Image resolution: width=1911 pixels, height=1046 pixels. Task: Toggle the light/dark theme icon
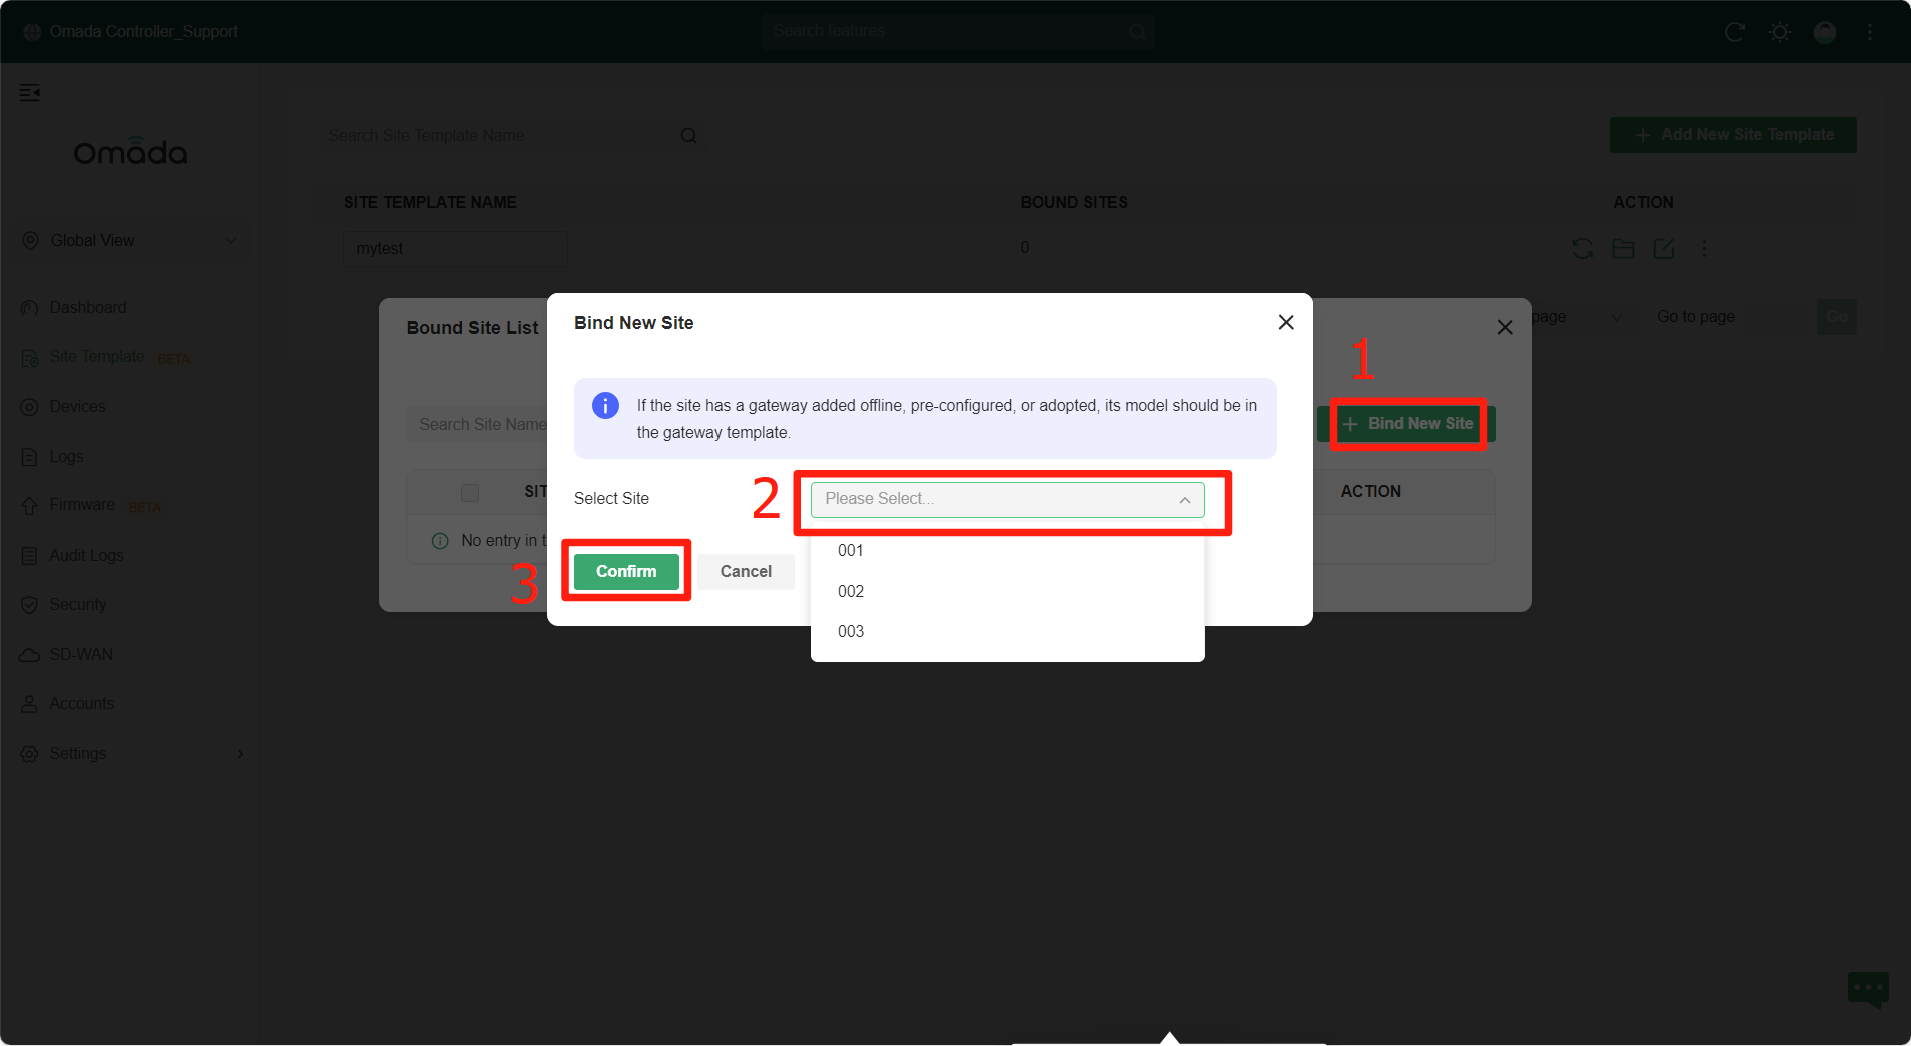(1780, 32)
